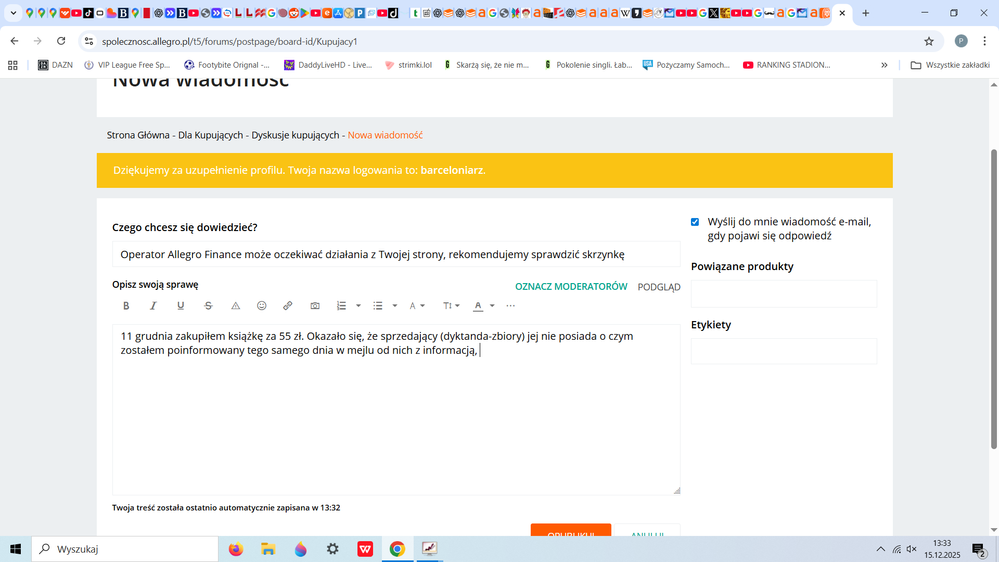This screenshot has height=562, width=999.
Task: Show hidden system tray icons
Action: click(x=880, y=549)
